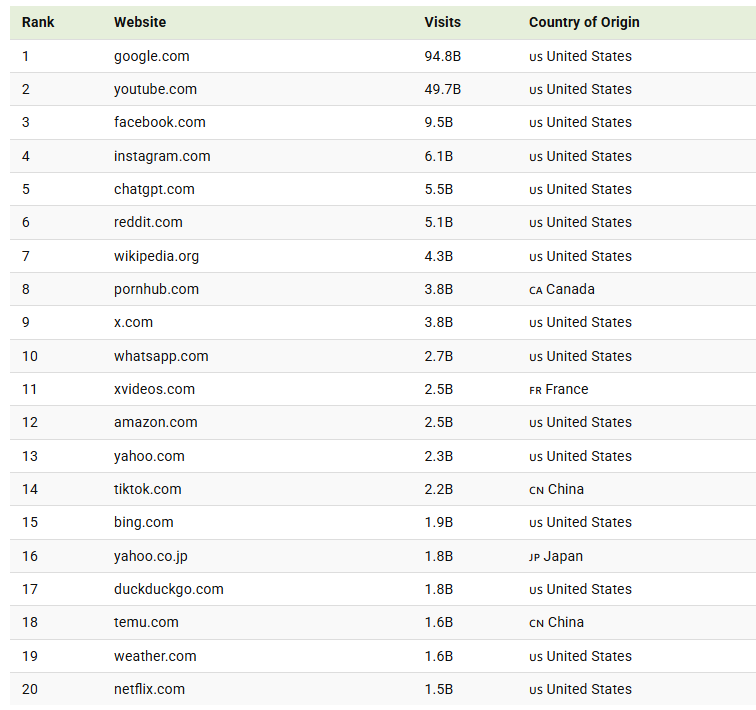Click the 6.1B visits value

(439, 156)
